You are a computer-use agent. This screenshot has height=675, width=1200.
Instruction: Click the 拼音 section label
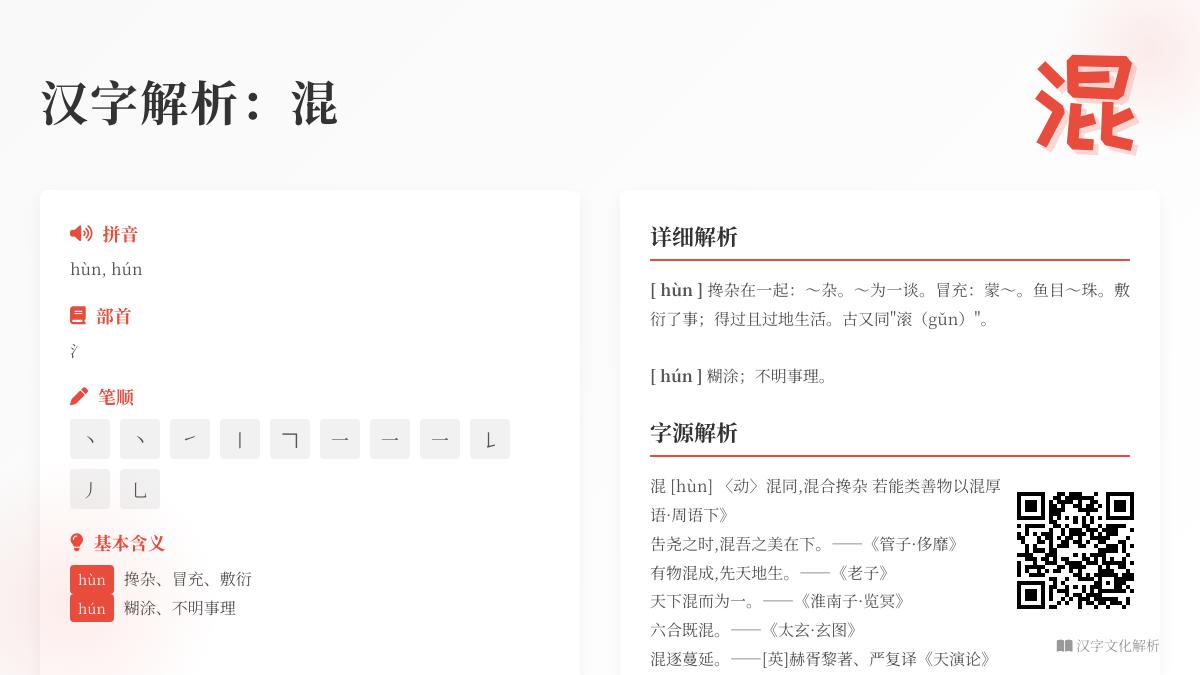click(120, 234)
